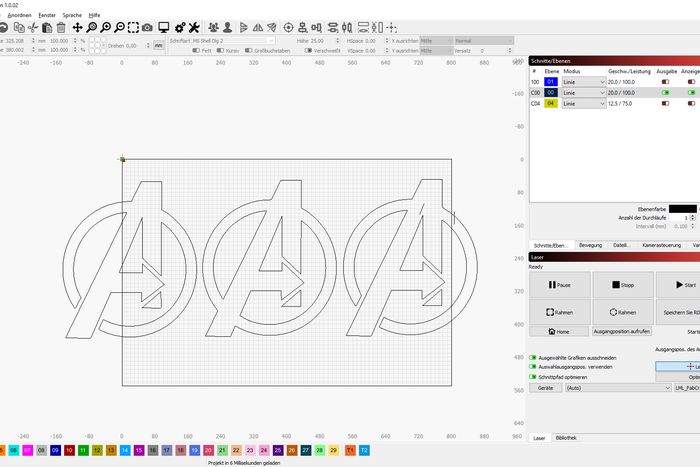Disable Ausgewählte Grafiken ausschneiden toggle

[x=533, y=358]
